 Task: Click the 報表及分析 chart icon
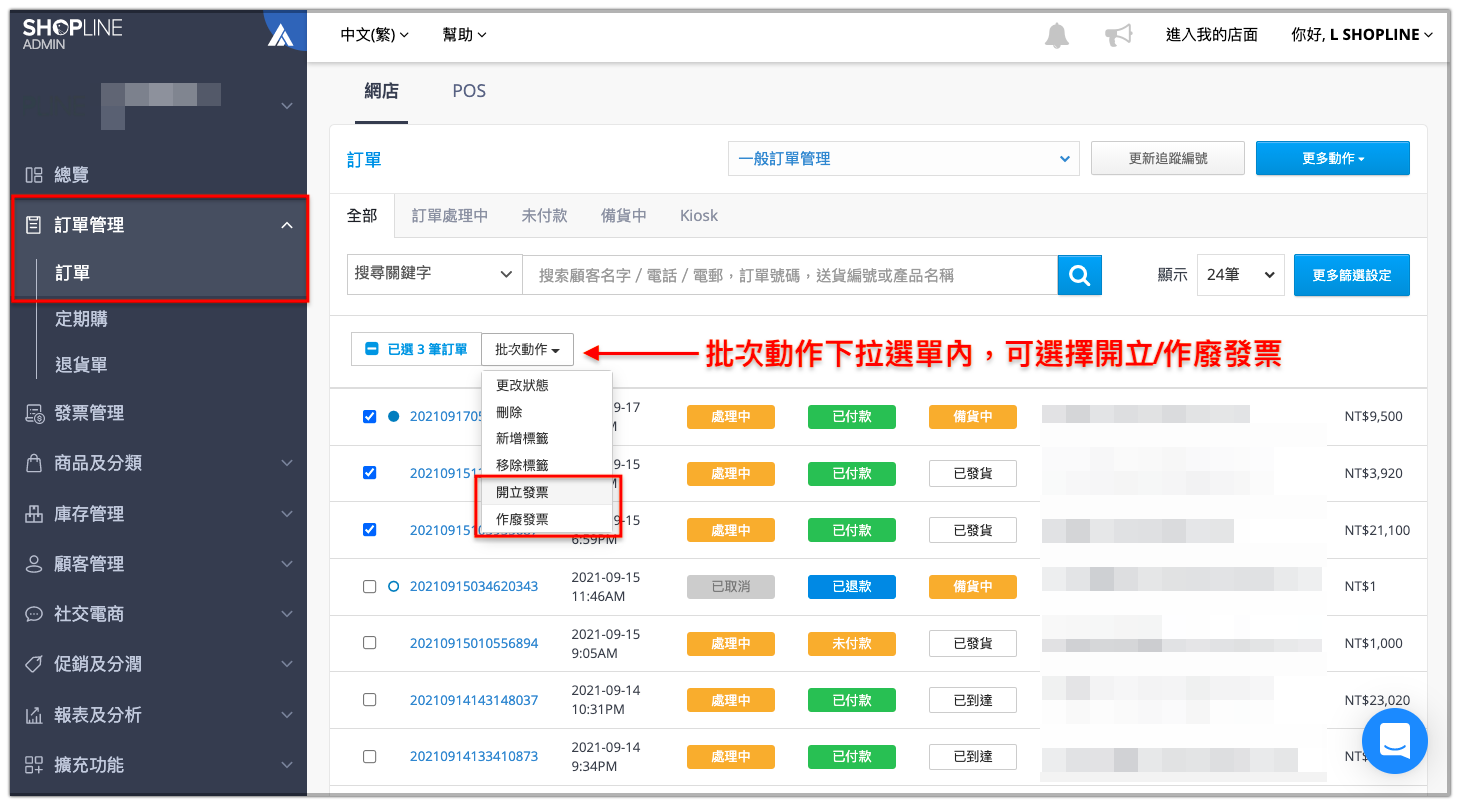coord(34,715)
